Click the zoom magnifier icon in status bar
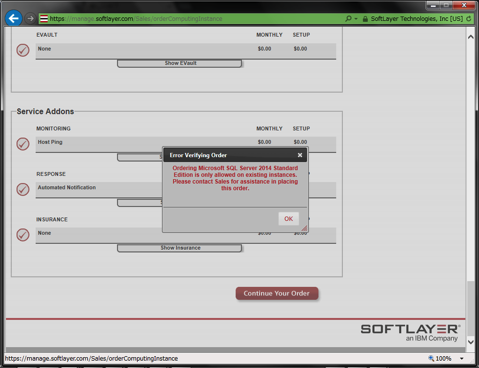The width and height of the screenshot is (479, 368). (x=431, y=358)
